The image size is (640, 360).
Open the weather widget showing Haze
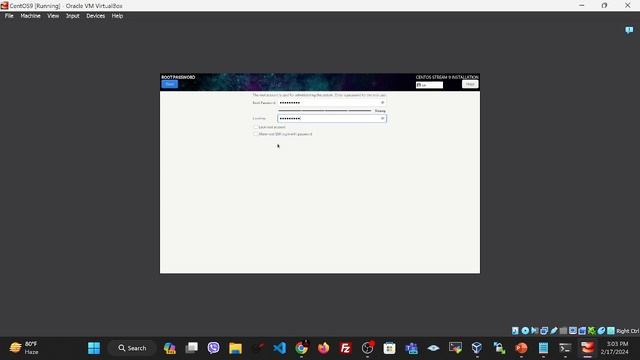point(24,348)
